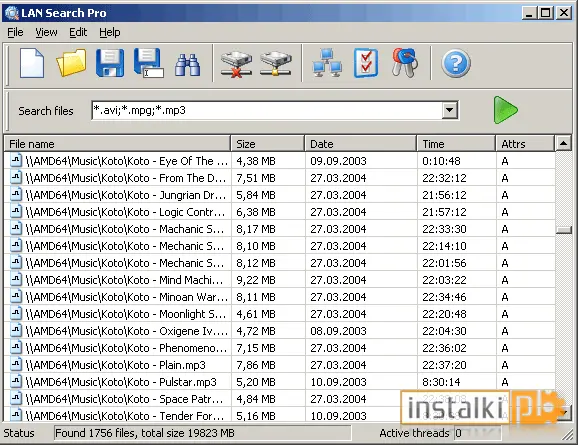The height and width of the screenshot is (445, 578).
Task: Open the options checklist icon
Action: [366, 63]
